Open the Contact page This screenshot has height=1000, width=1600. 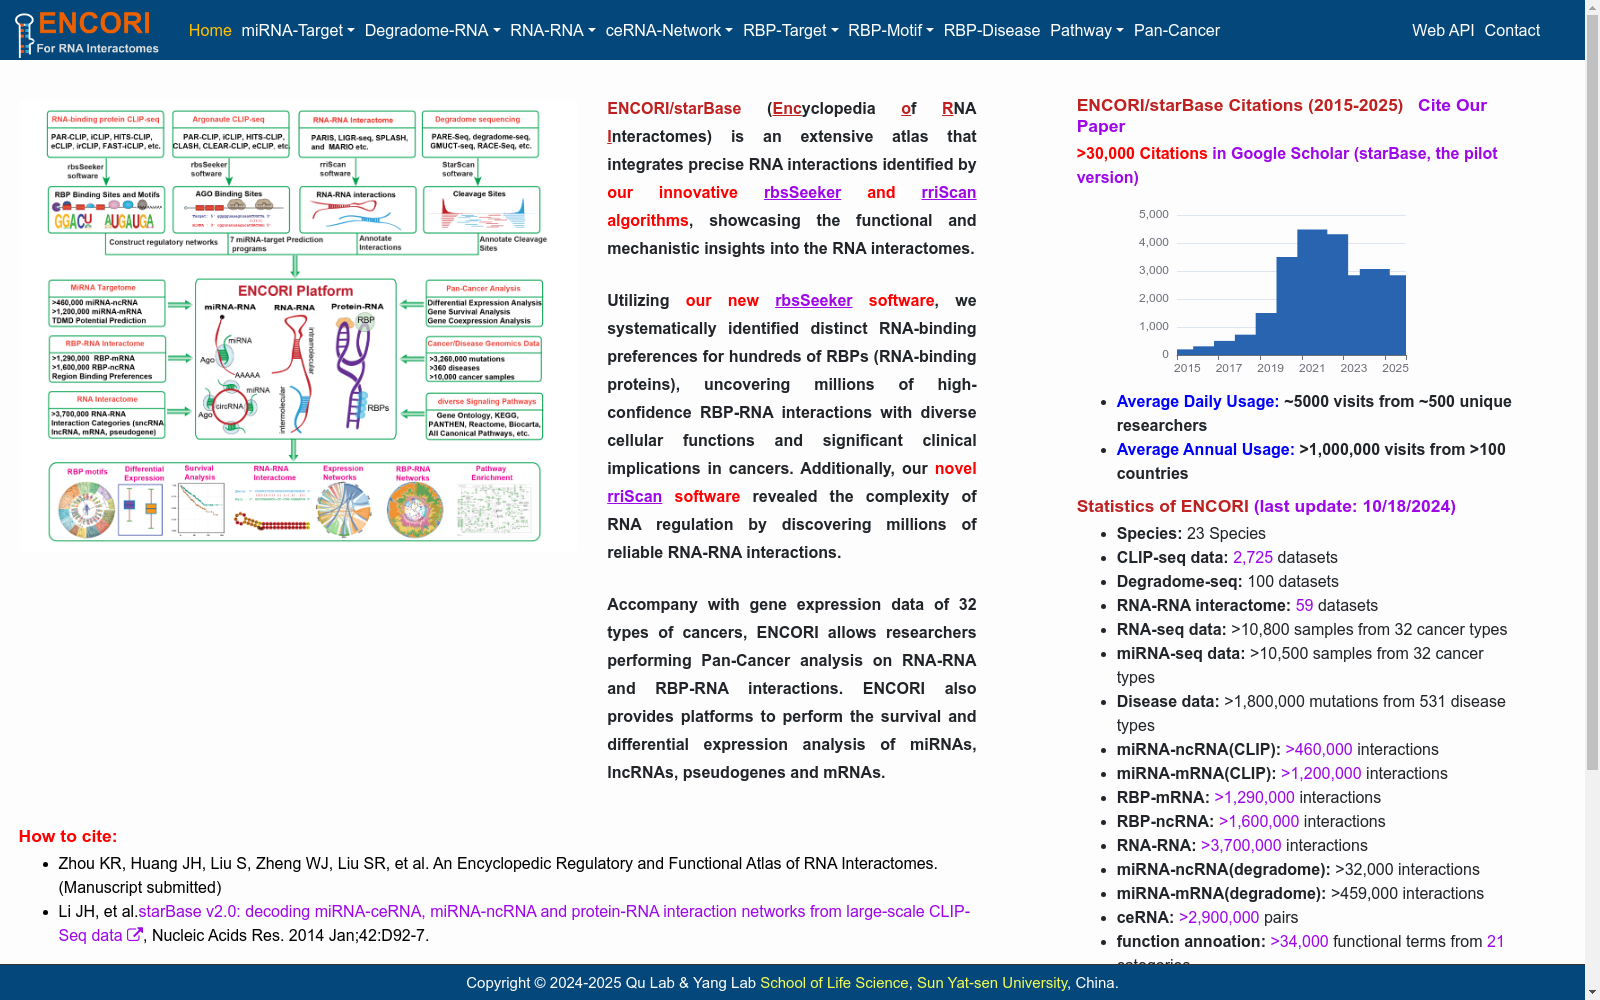point(1512,30)
